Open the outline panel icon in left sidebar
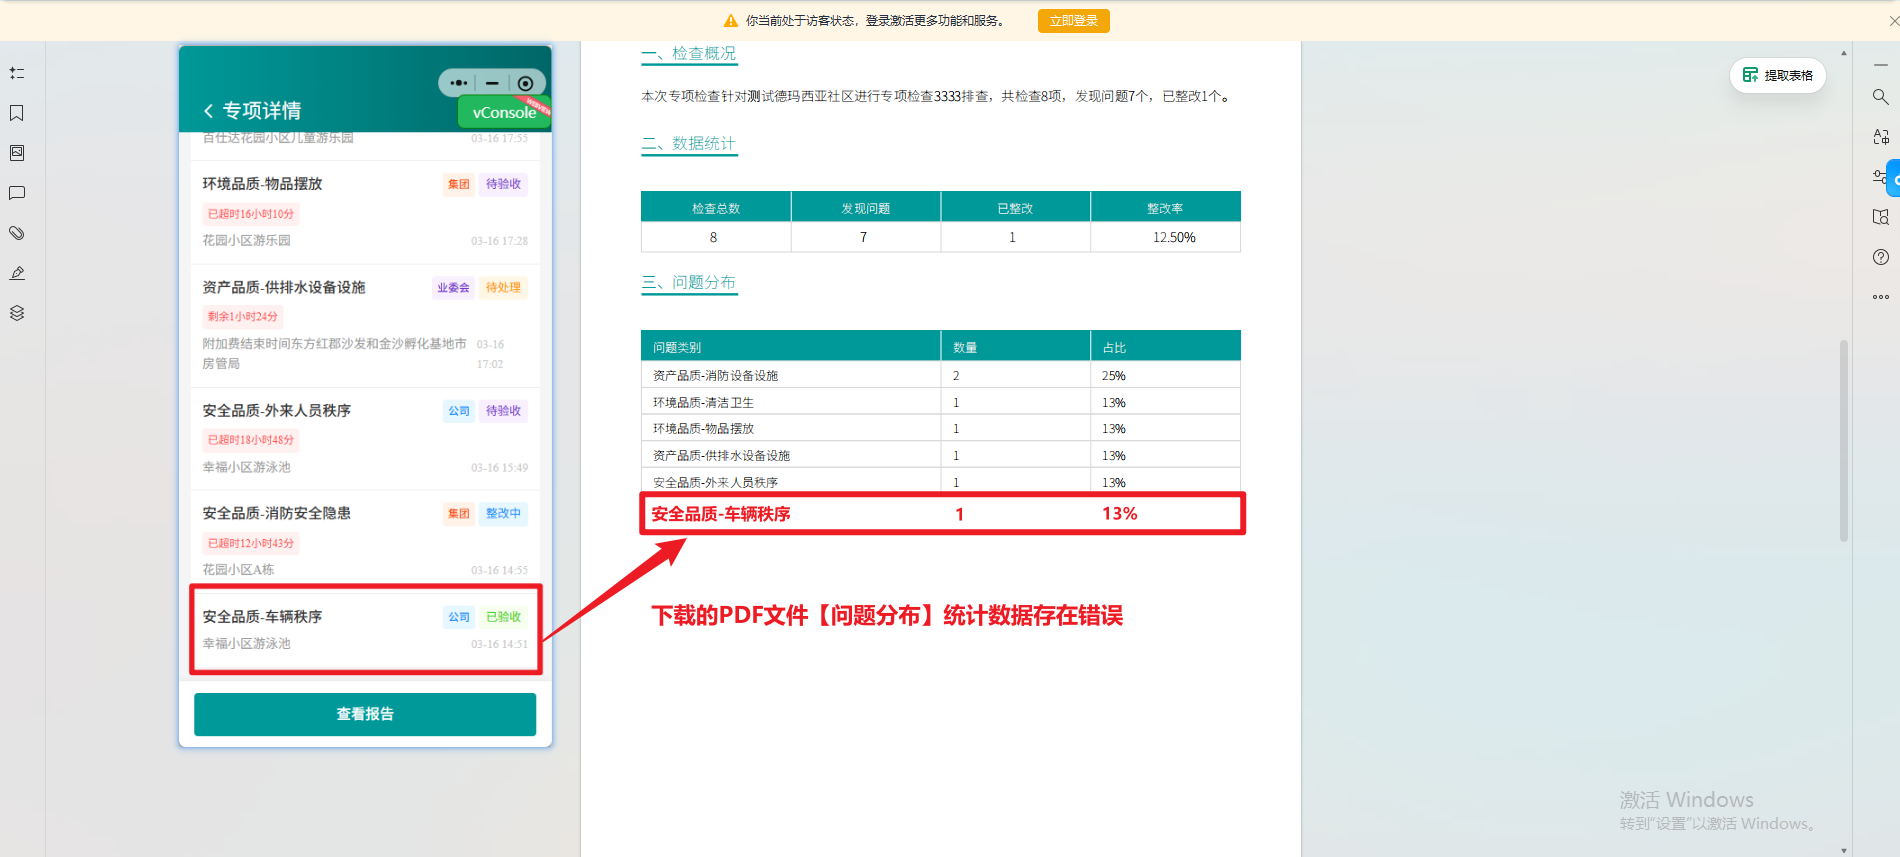The width and height of the screenshot is (1900, 857). coord(17,73)
